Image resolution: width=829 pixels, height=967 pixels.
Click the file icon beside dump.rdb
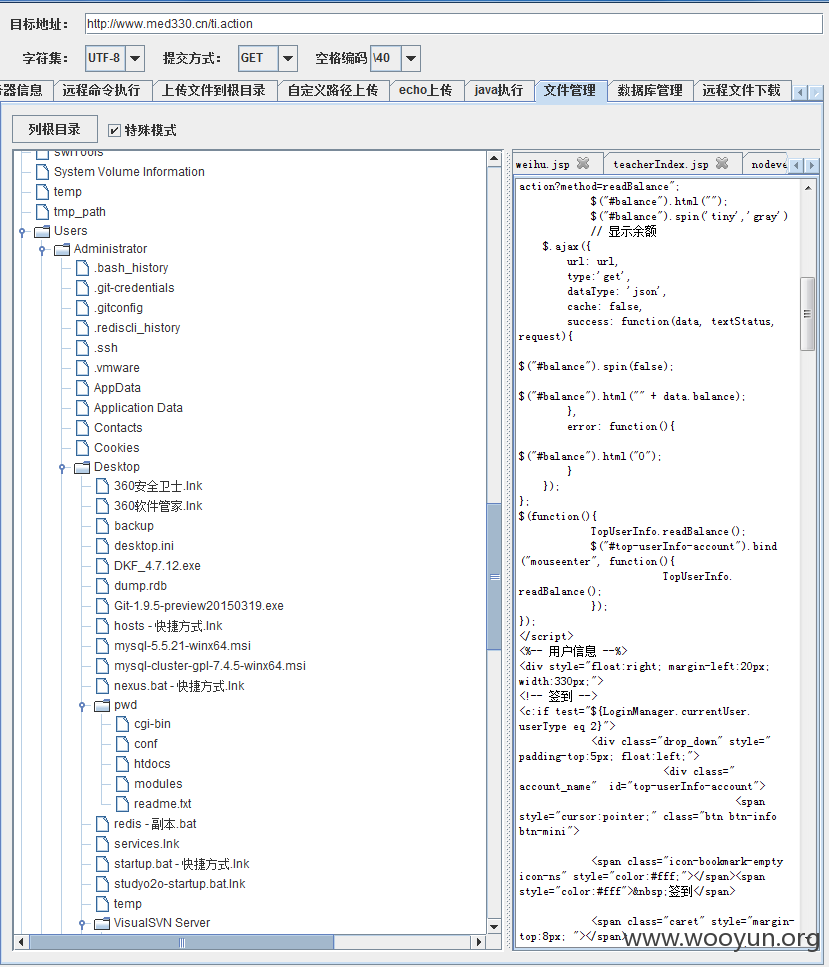coord(102,586)
